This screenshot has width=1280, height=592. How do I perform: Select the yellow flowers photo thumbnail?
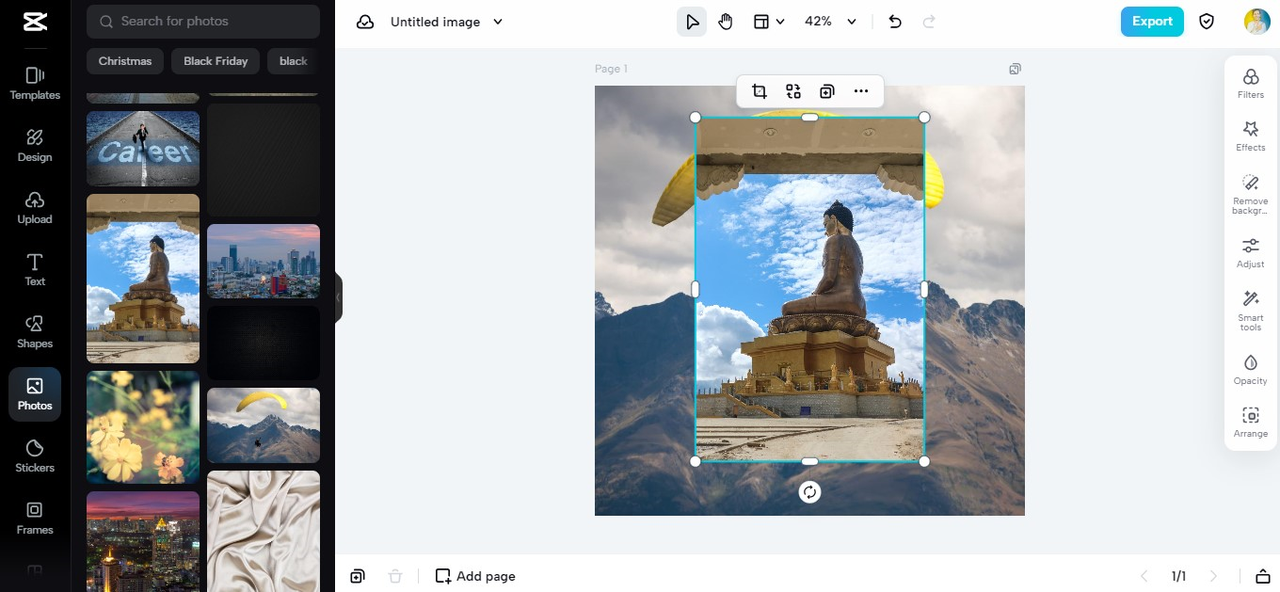[x=143, y=427]
